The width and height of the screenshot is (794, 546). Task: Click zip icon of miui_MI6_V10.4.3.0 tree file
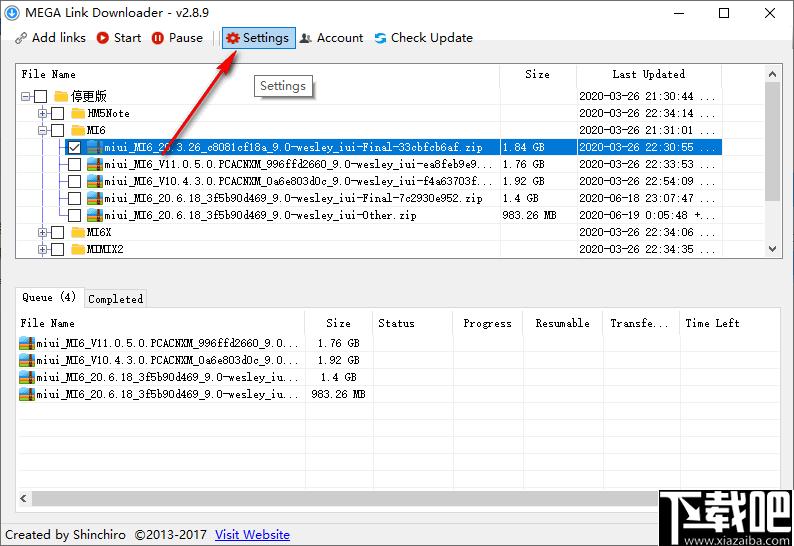tap(95, 181)
